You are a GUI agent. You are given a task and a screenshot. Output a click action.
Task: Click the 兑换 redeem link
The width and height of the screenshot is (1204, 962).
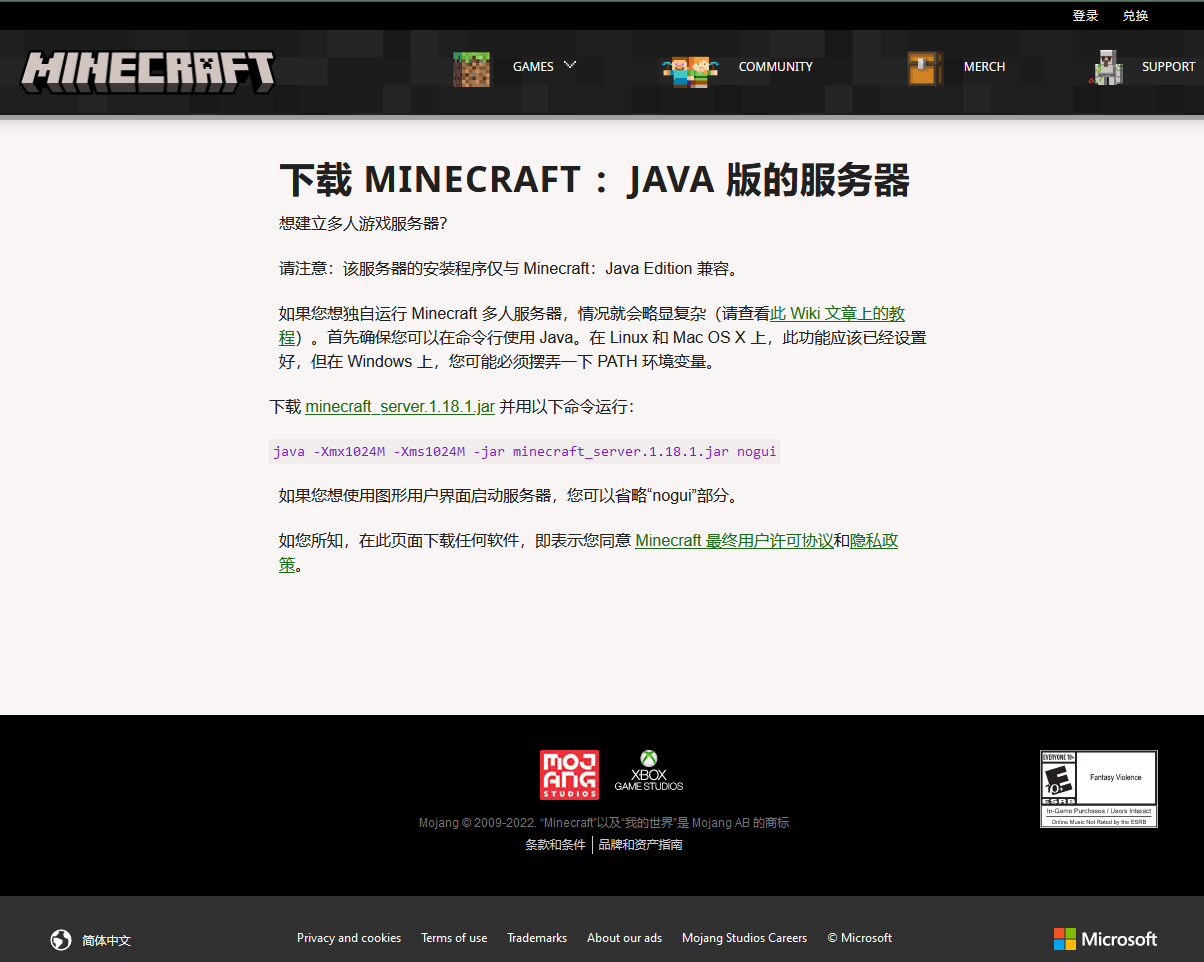[x=1135, y=15]
